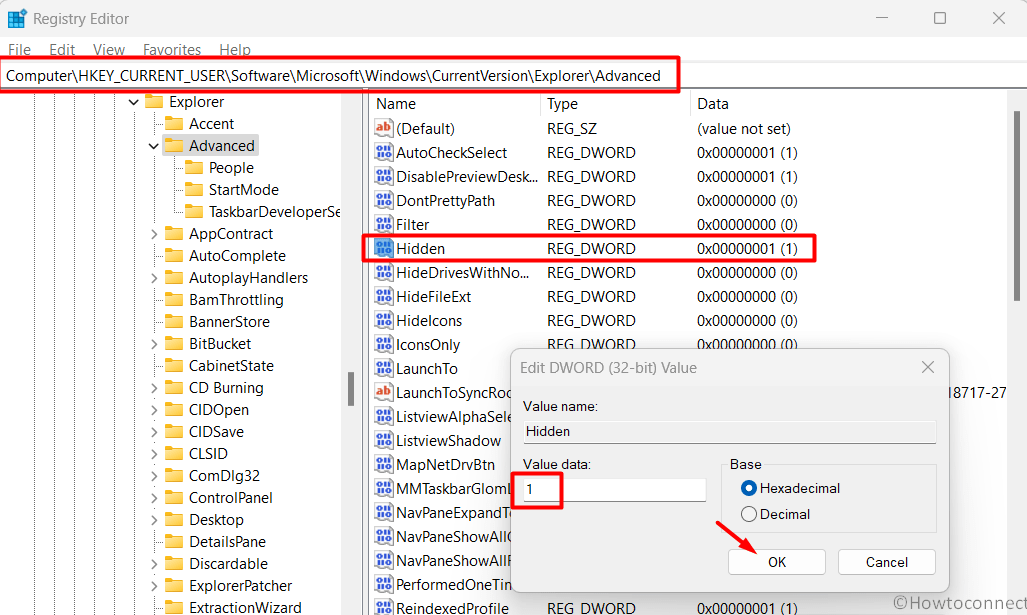Open the Favorites menu

[172, 50]
